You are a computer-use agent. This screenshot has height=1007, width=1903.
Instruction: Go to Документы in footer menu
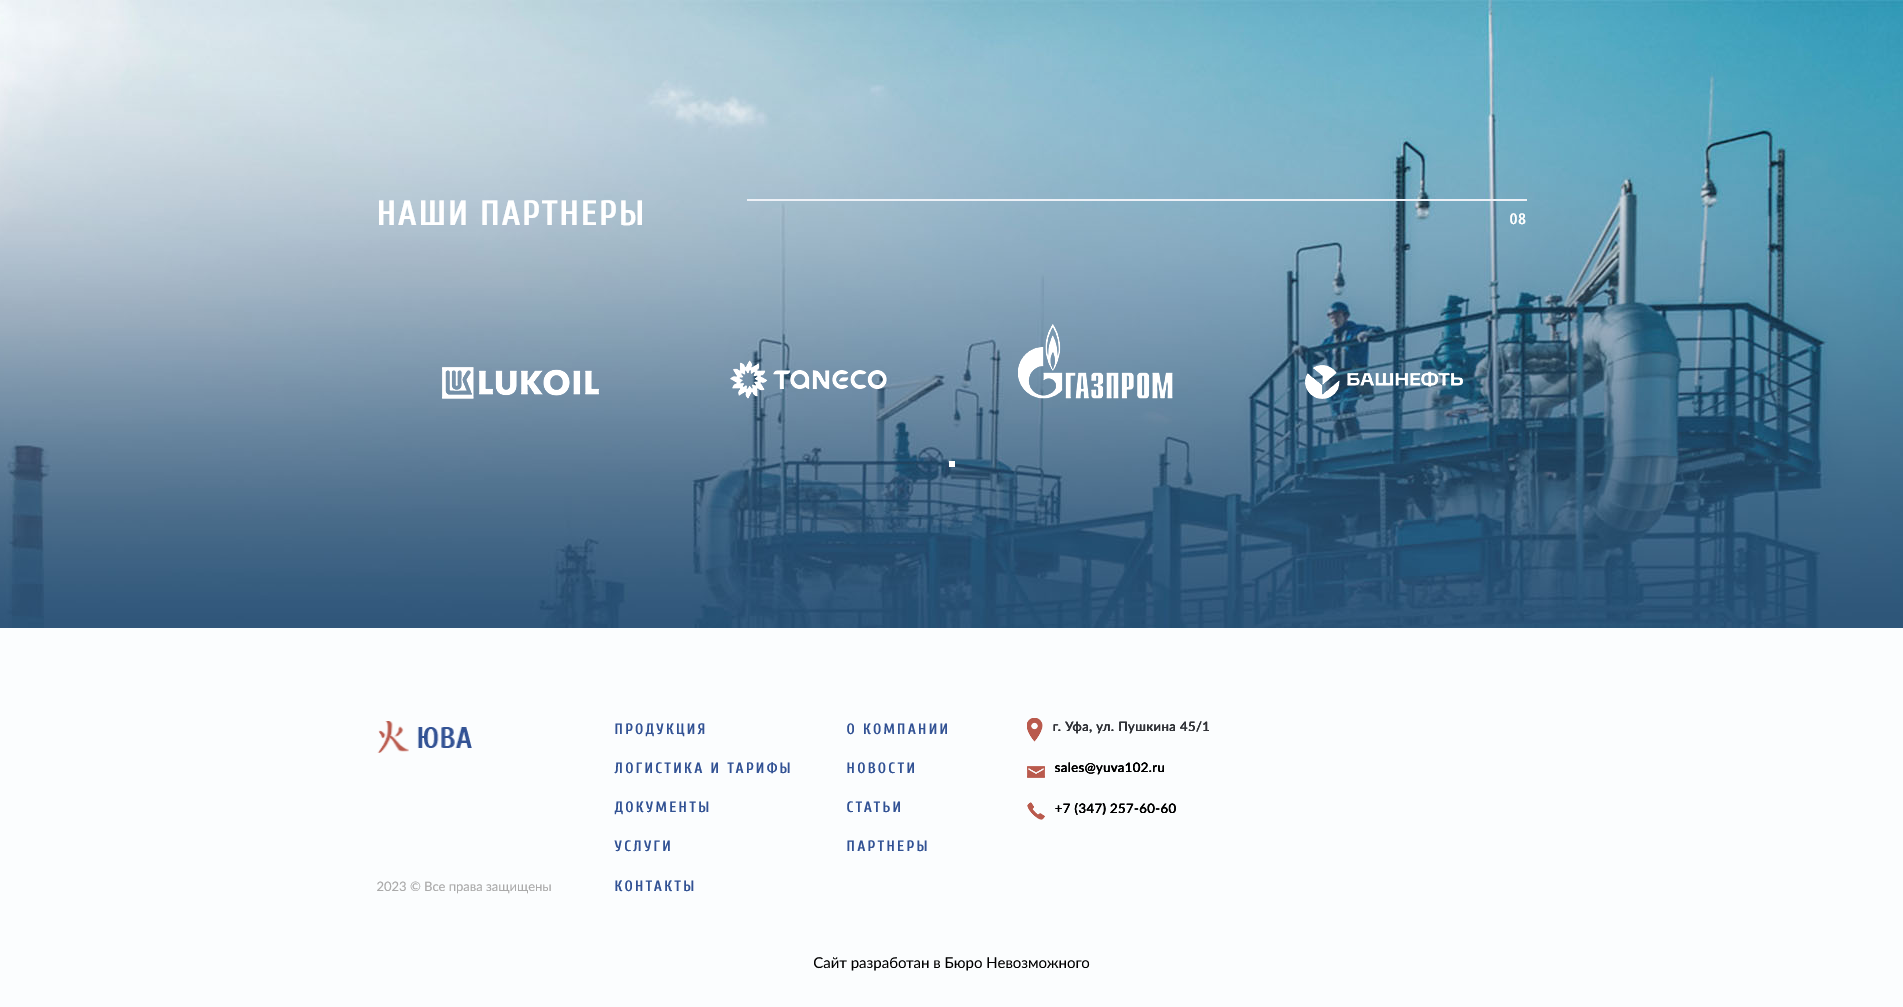tap(662, 807)
